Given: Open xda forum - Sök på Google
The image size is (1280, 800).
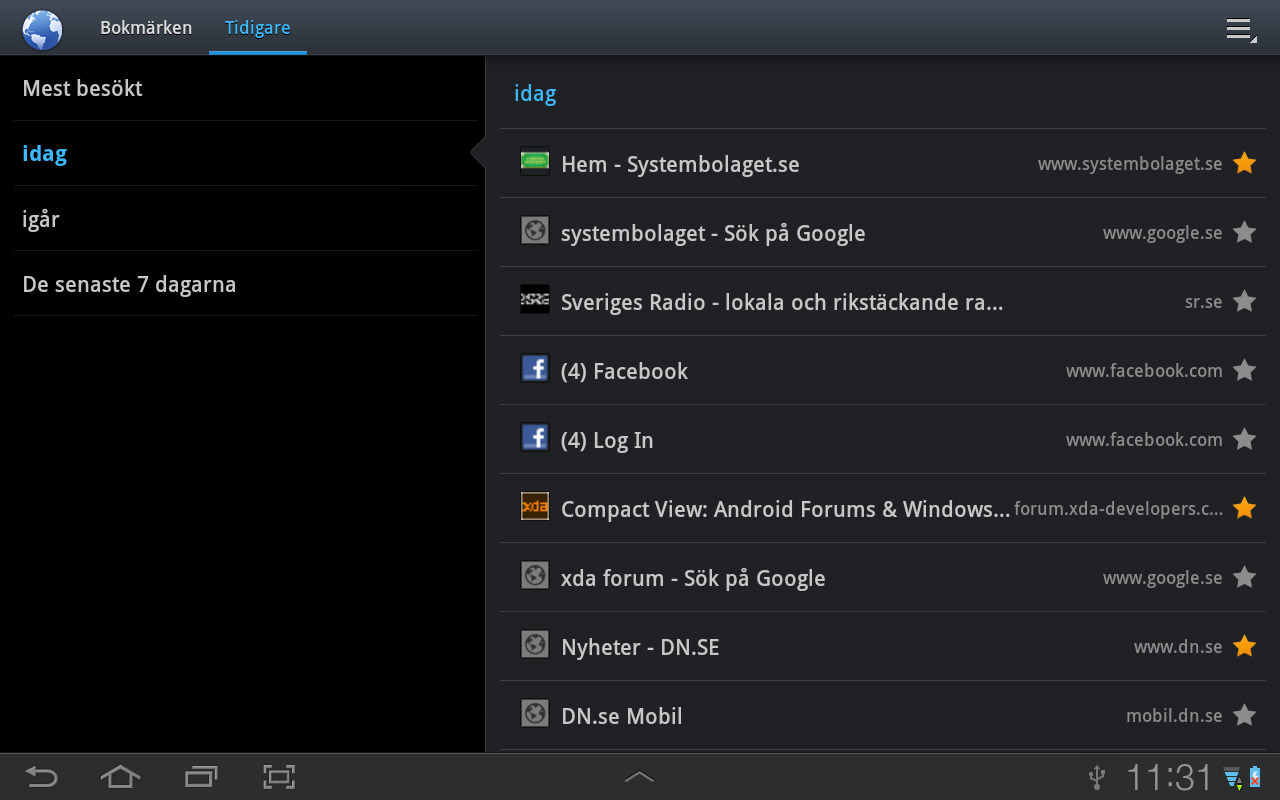Looking at the screenshot, I should [x=883, y=577].
